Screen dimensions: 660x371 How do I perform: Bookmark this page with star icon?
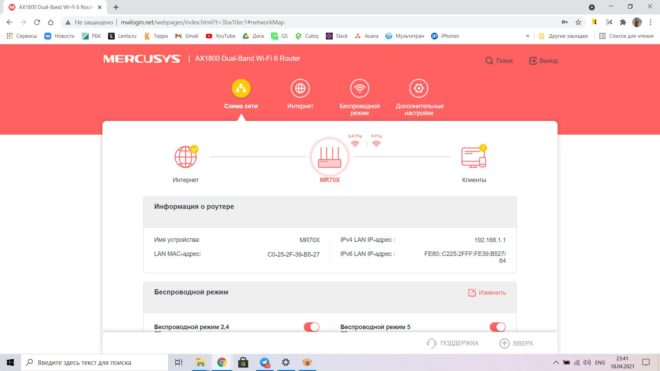click(578, 22)
